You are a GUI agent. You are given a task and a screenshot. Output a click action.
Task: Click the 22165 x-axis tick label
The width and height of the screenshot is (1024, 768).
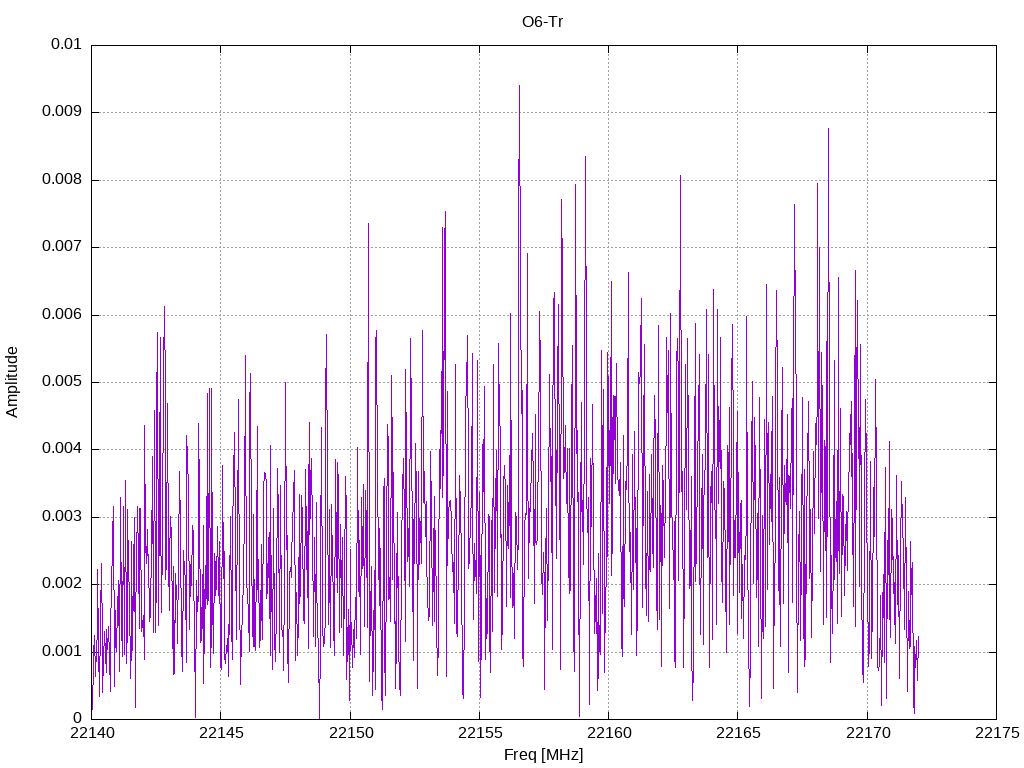(x=739, y=733)
